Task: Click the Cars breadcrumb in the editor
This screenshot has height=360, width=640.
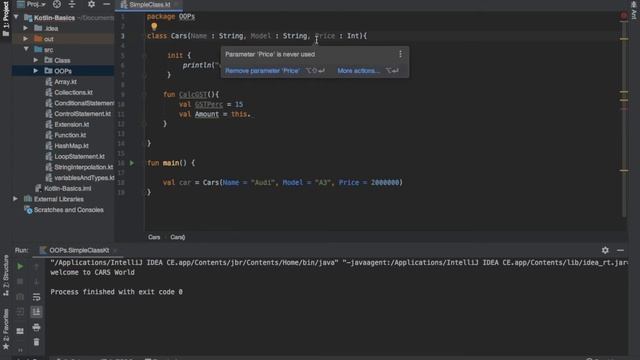Action: (x=154, y=237)
